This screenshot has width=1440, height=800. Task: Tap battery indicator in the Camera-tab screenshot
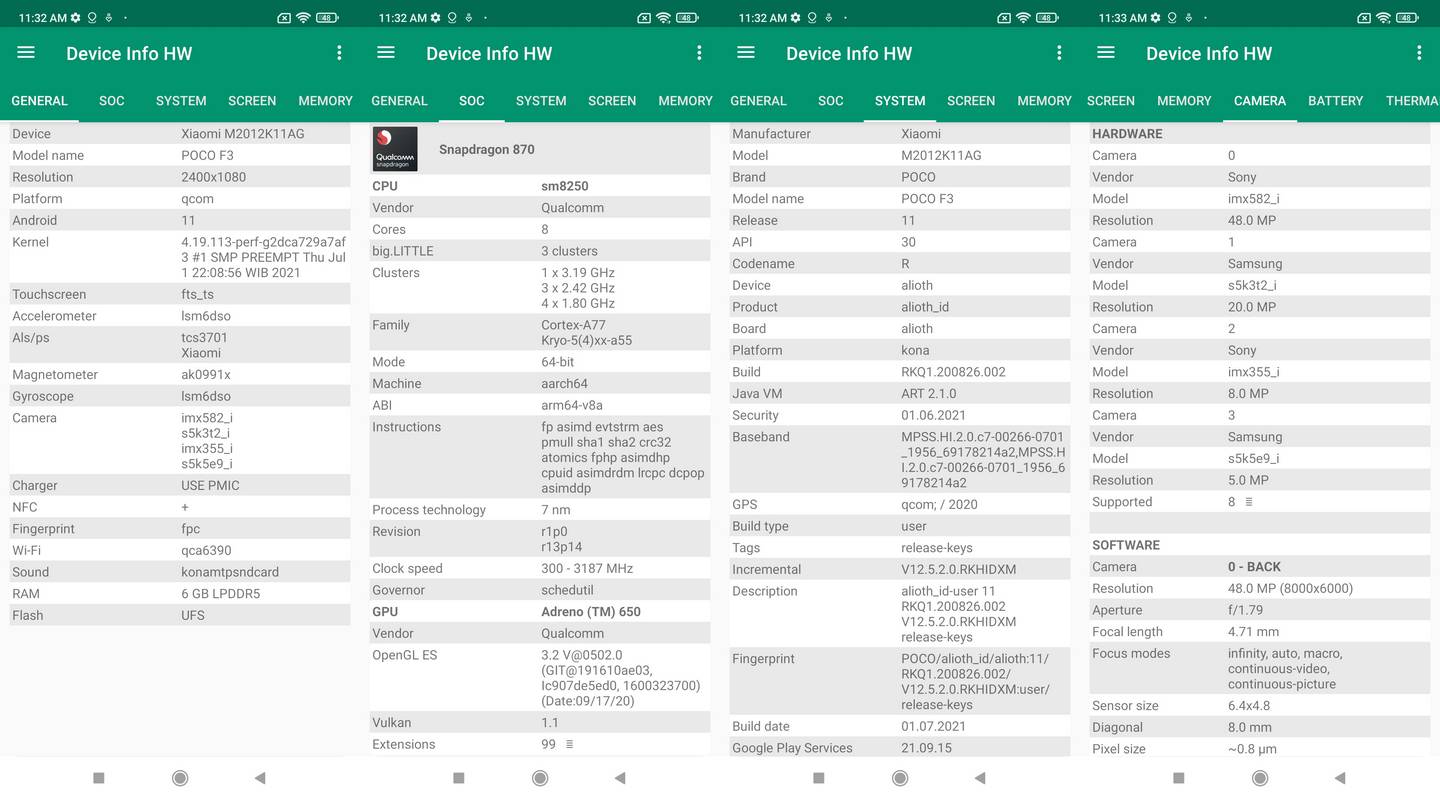click(1407, 18)
